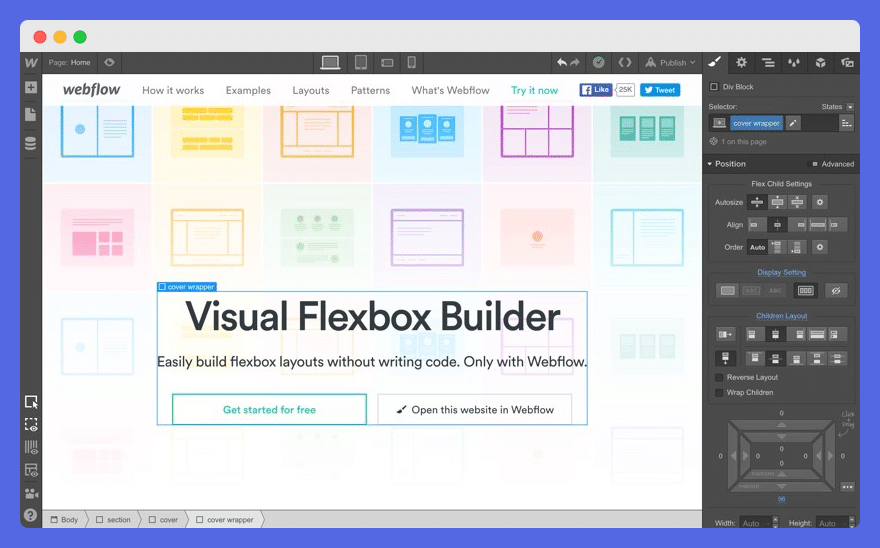This screenshot has width=880, height=548.
Task: Open How it works nav link
Action: (173, 90)
